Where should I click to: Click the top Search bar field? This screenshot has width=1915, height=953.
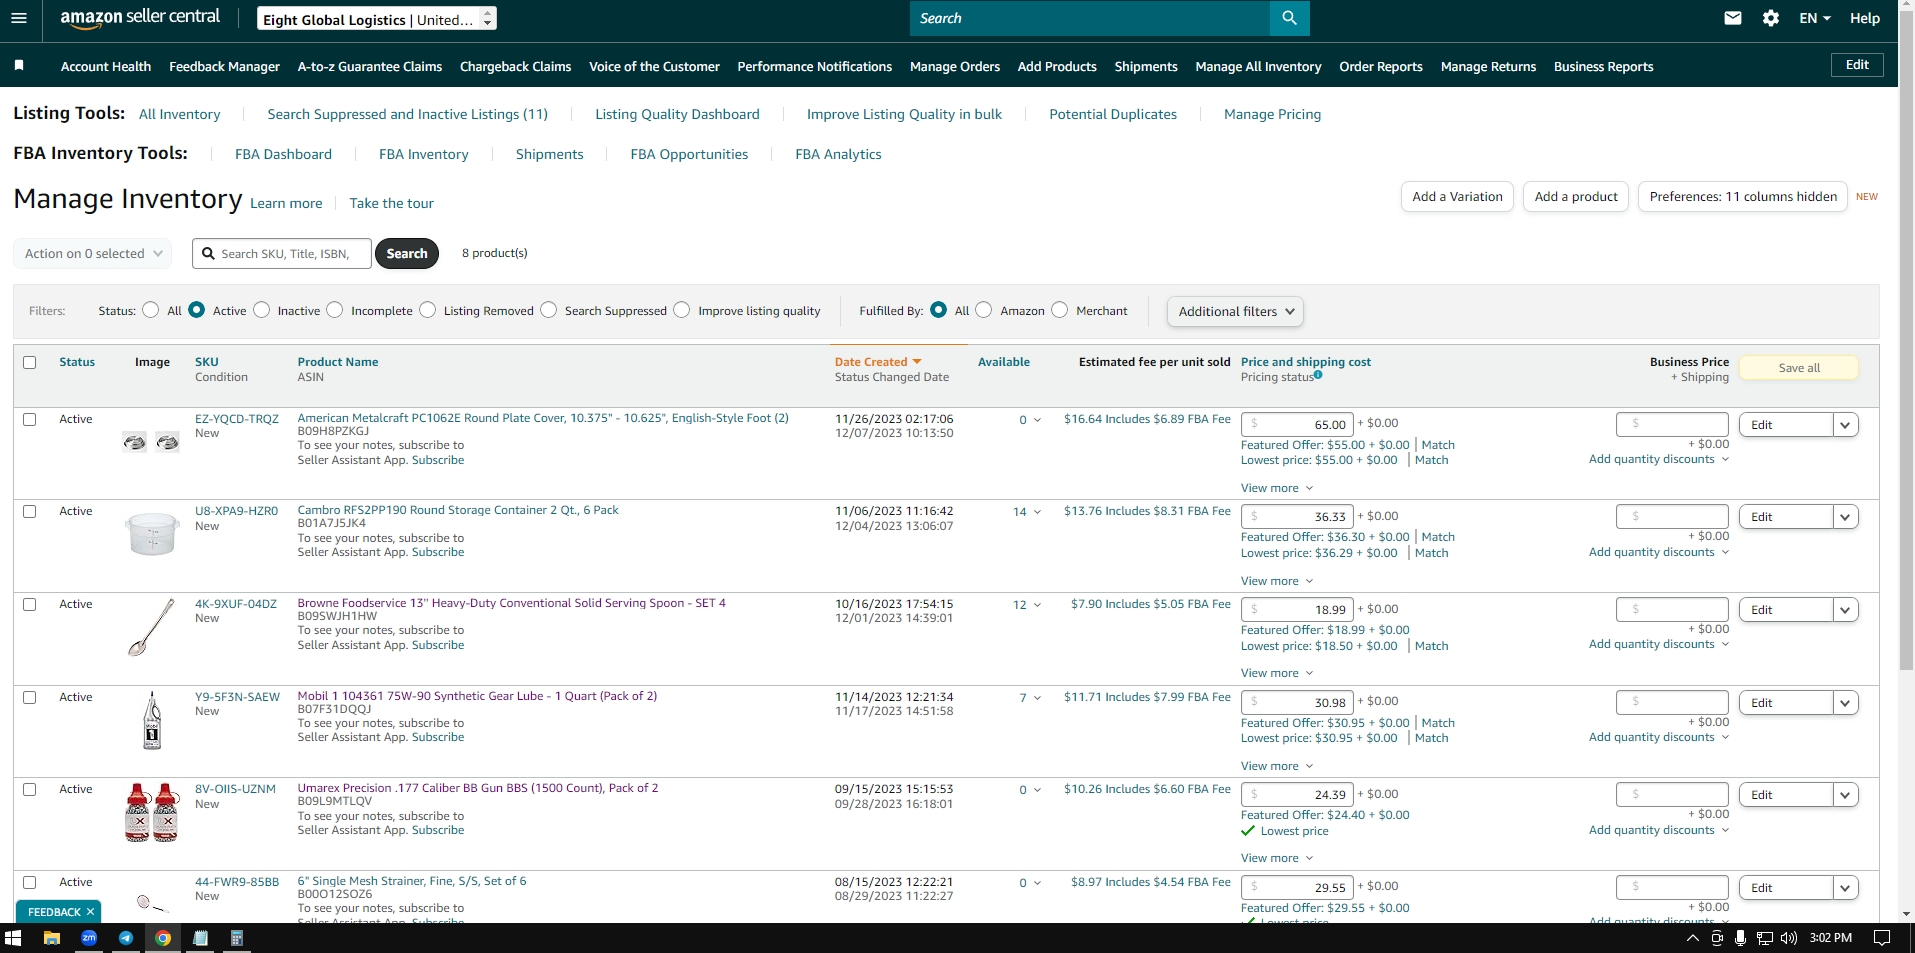(x=1090, y=18)
